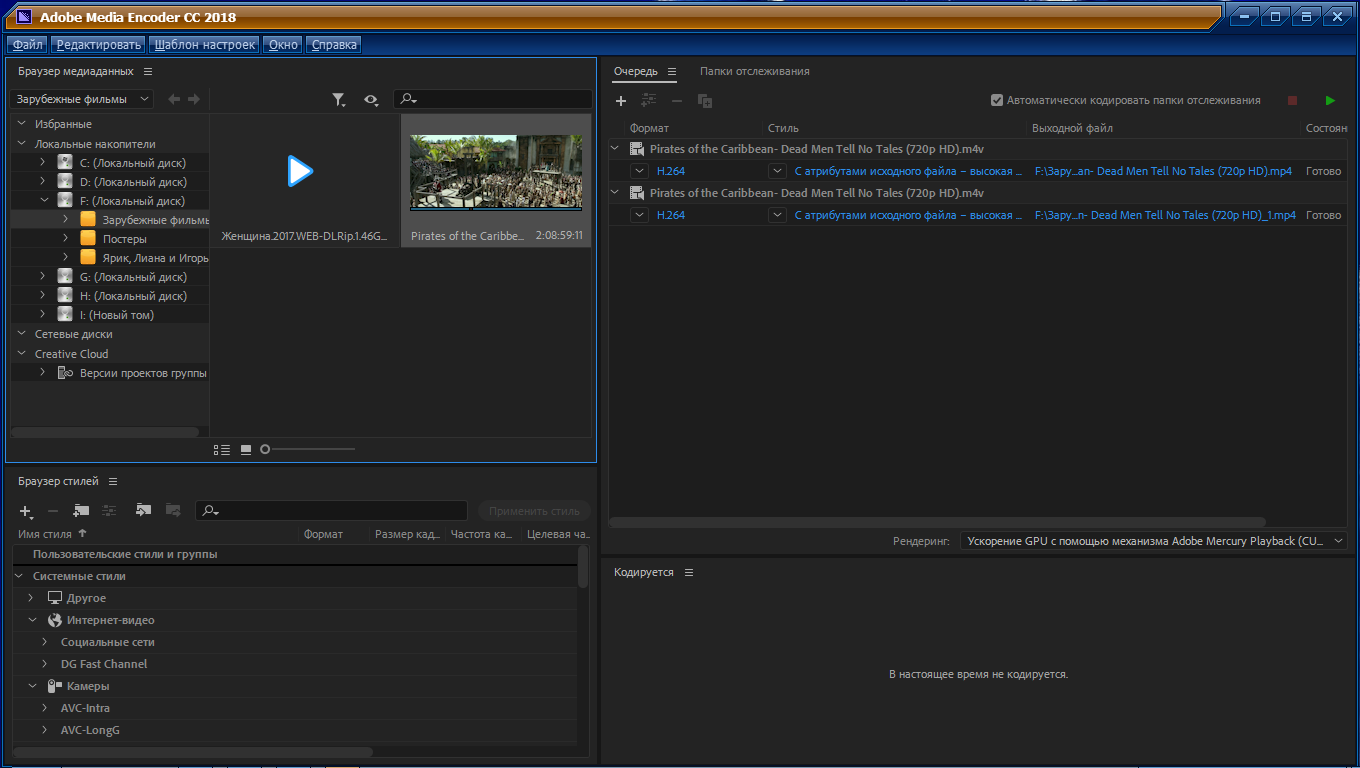Play the "Женщина.2017" video preview
Viewport: 1360px width, 768px height.
[x=300, y=171]
